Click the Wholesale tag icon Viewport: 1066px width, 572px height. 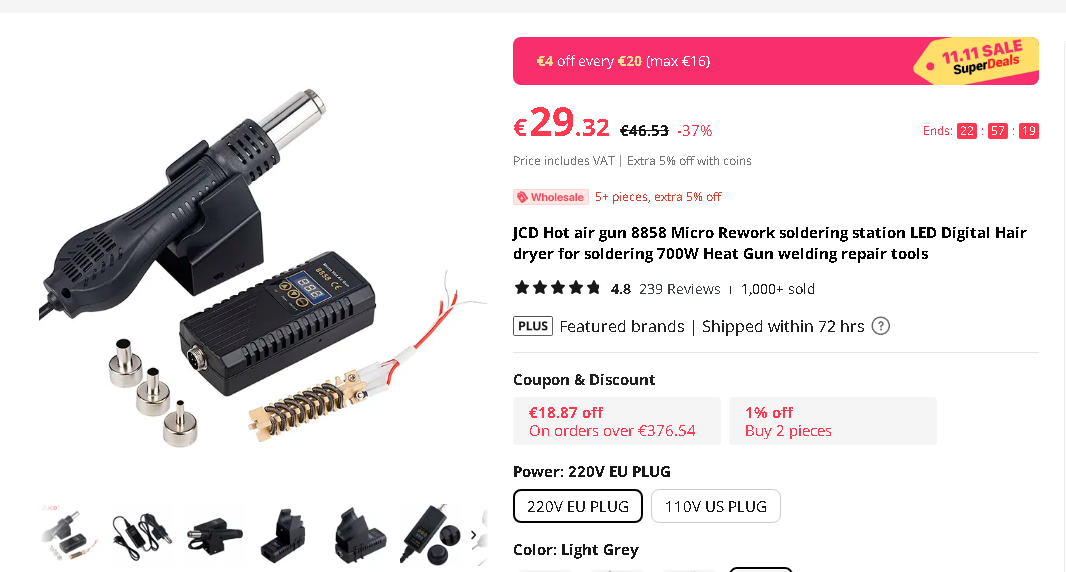click(522, 197)
